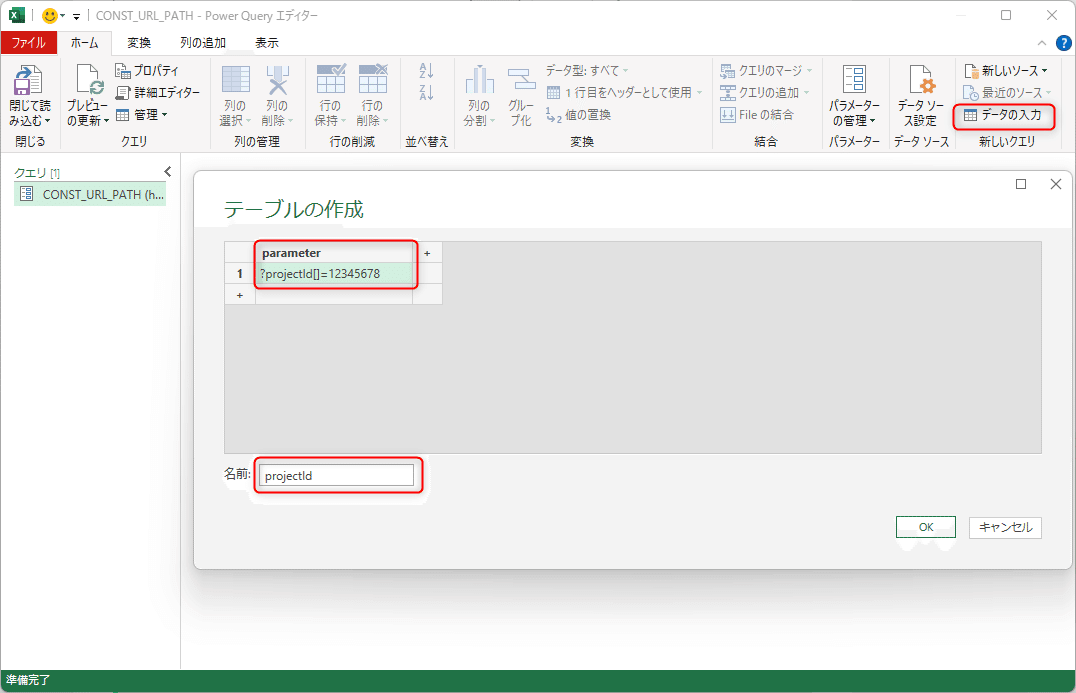Screen dimensions: 1076x693
Task: Add a new row with the + row button
Action: pyautogui.click(x=239, y=295)
